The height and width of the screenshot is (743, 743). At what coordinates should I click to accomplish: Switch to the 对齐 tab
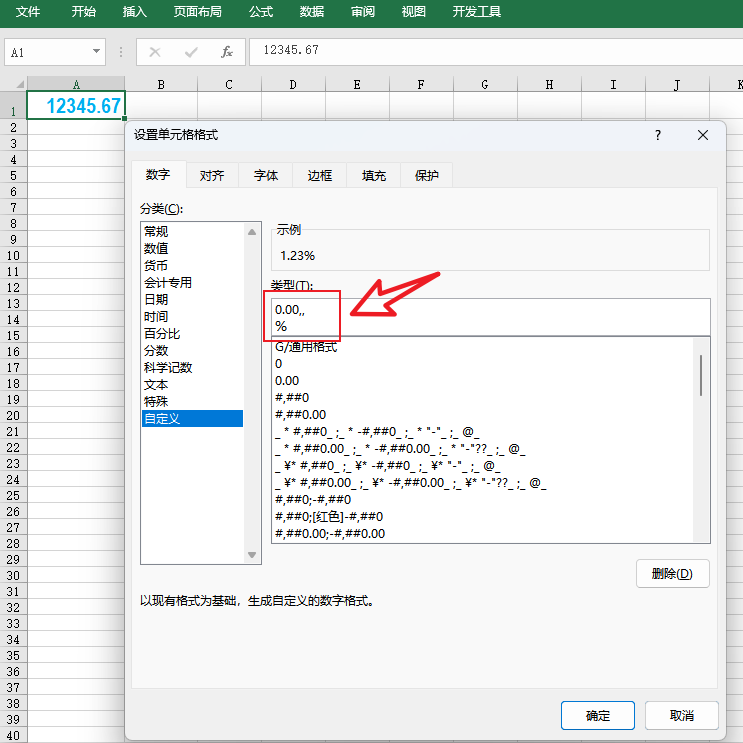[x=212, y=175]
